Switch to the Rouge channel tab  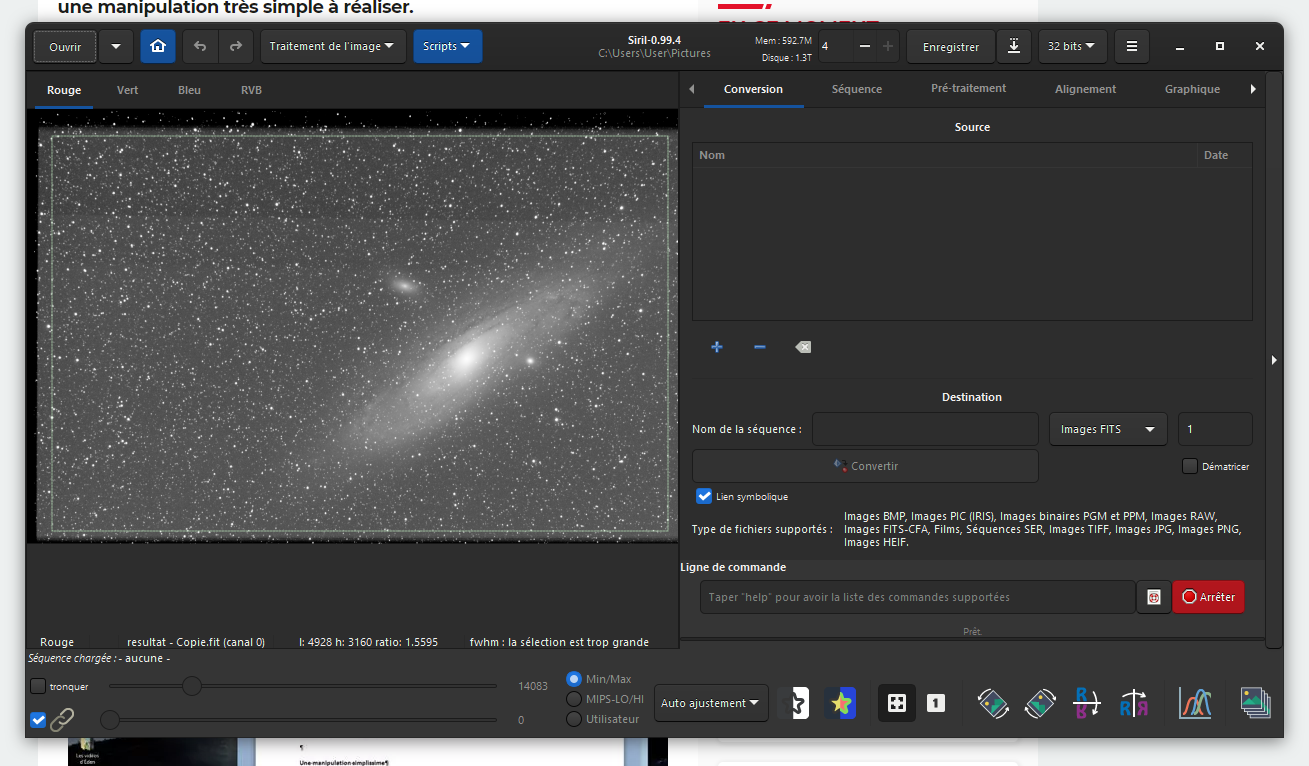(x=64, y=90)
